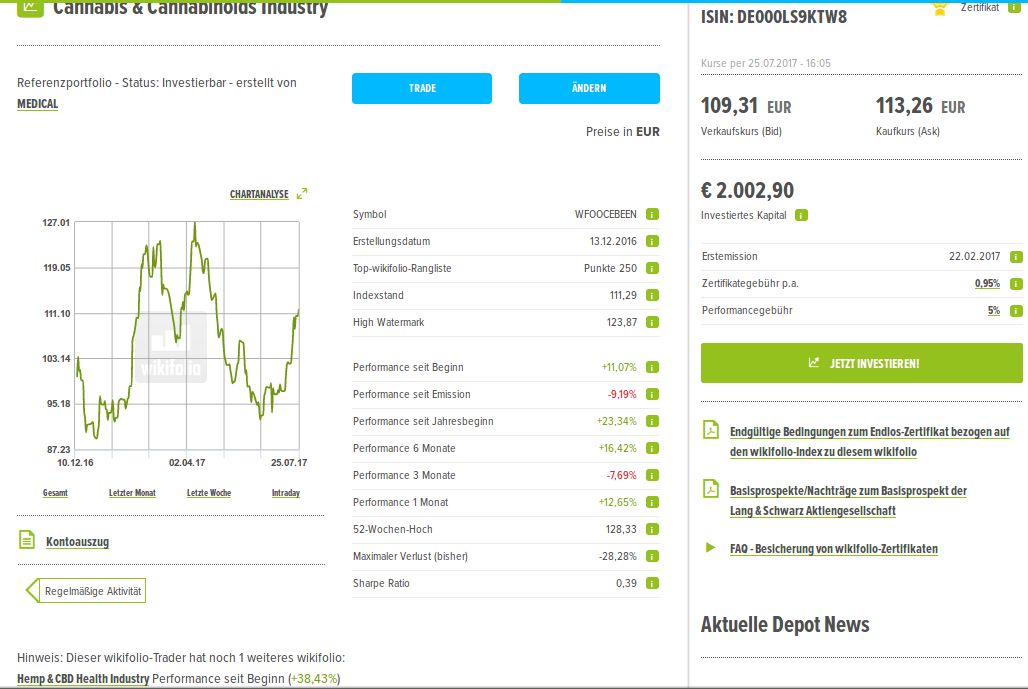
Task: Click info icon for Sharpe Ratio
Action: [x=652, y=583]
